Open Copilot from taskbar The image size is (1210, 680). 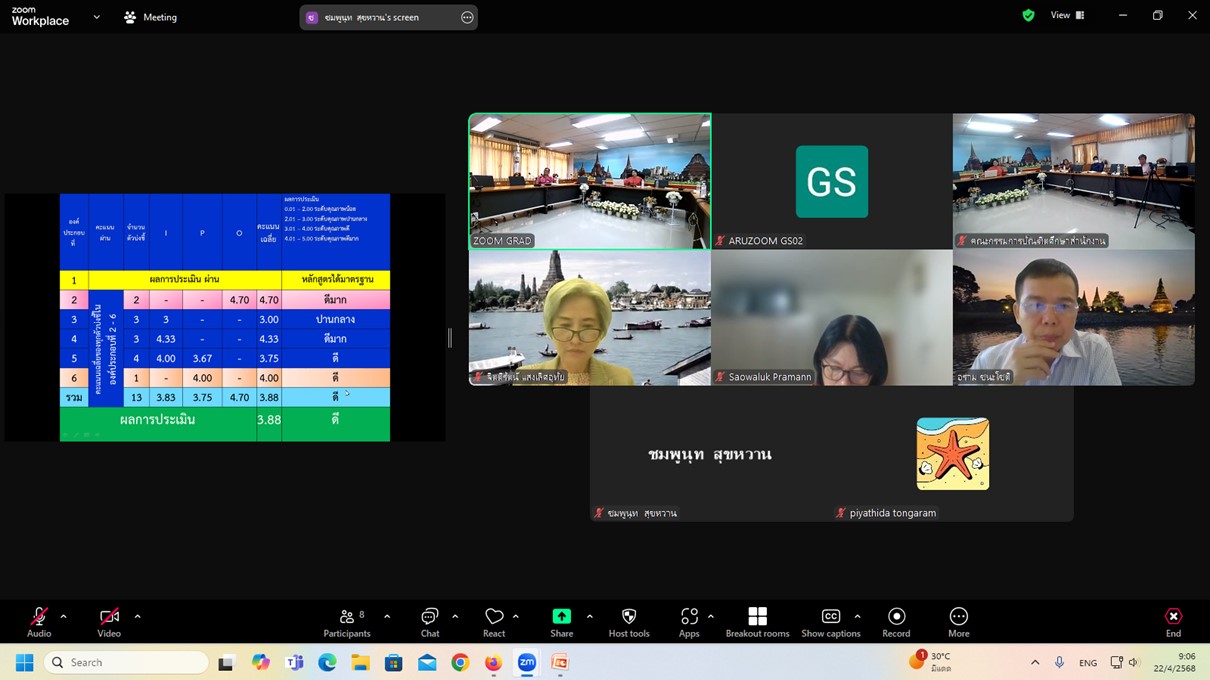(x=261, y=662)
